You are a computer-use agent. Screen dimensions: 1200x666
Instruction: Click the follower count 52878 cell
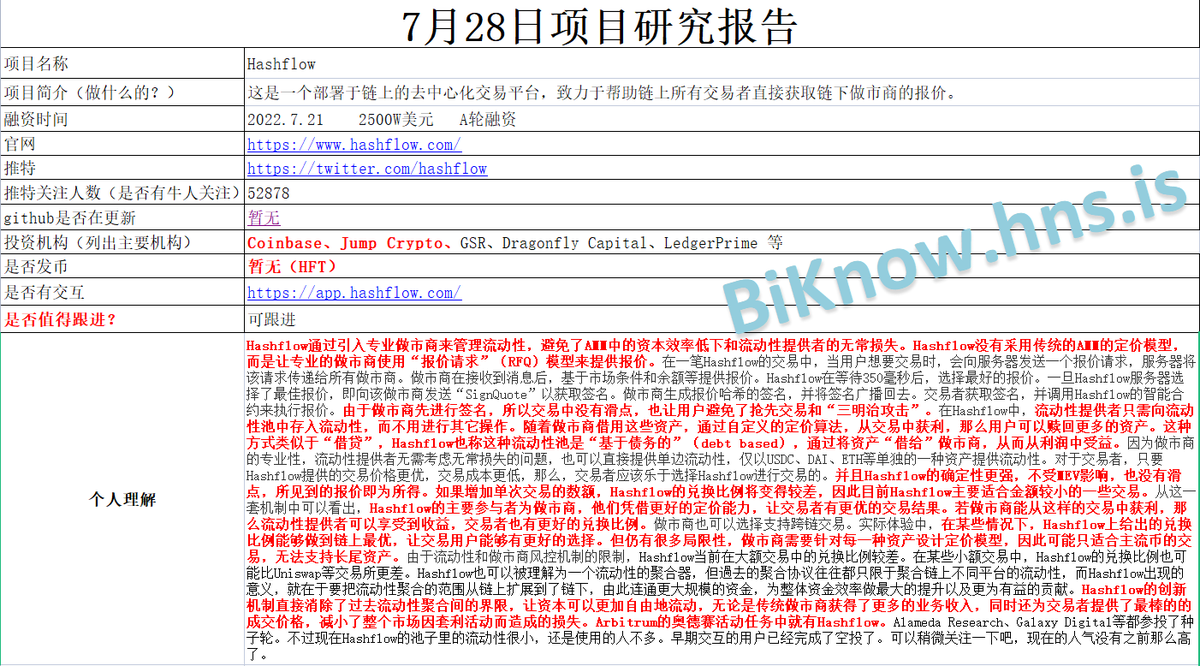[266, 193]
